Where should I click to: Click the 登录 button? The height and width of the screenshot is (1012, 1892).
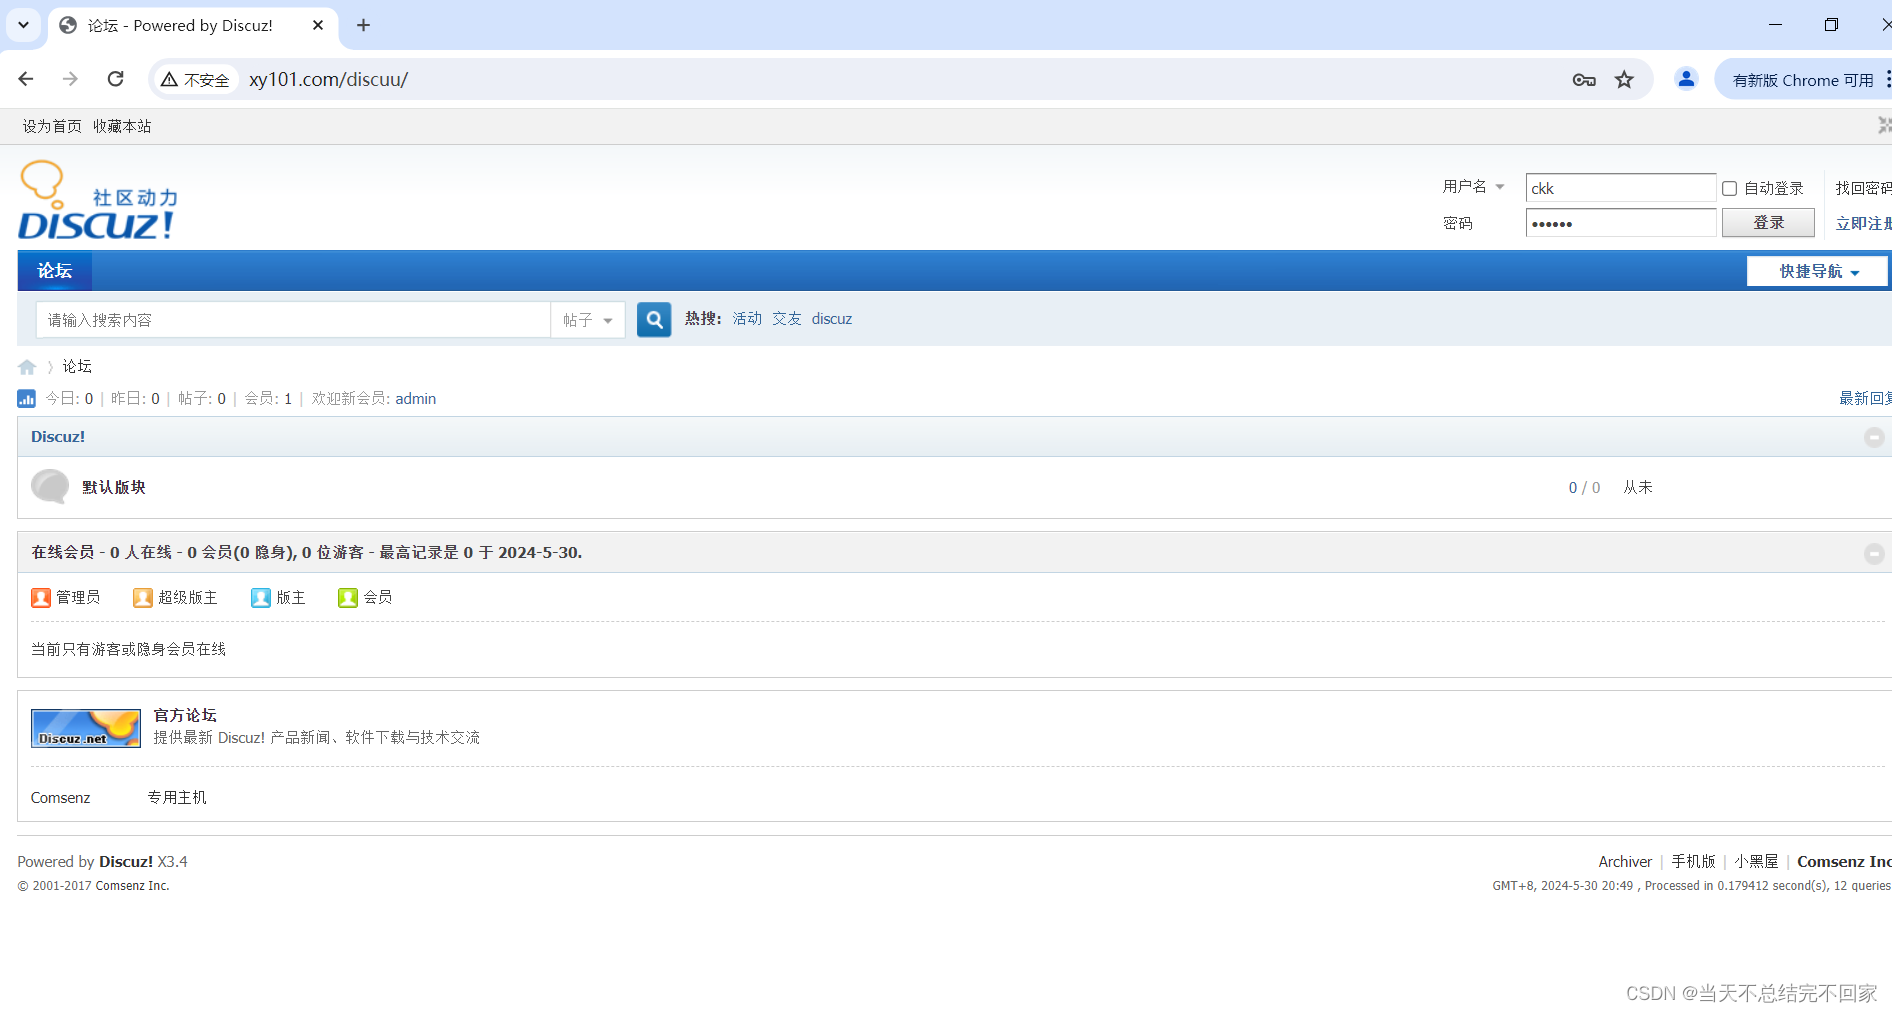pos(1768,223)
